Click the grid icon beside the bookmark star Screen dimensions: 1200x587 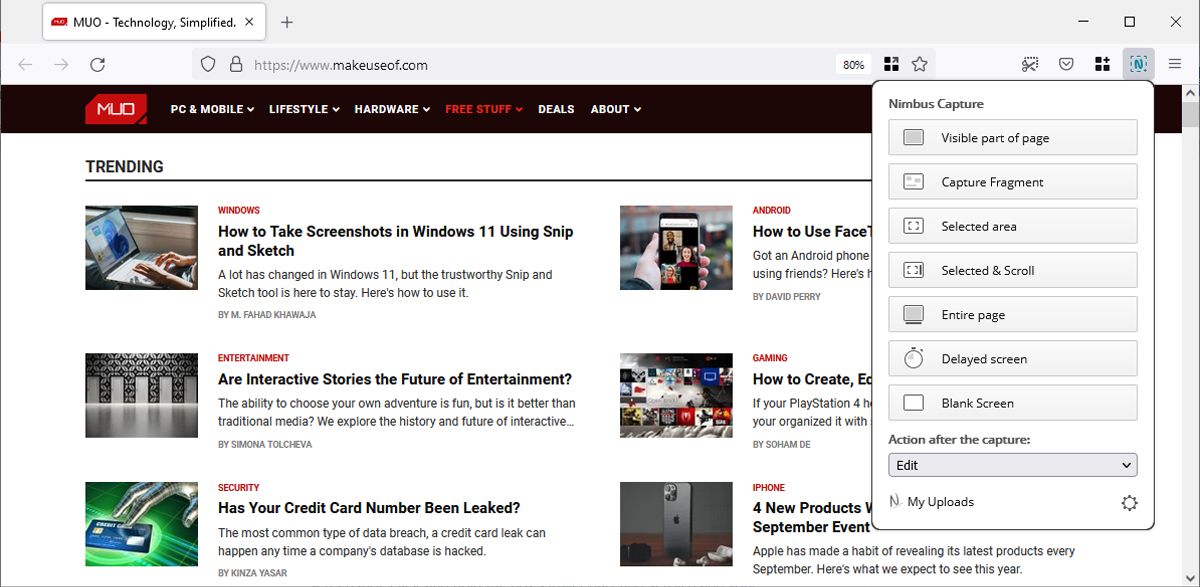coord(890,64)
